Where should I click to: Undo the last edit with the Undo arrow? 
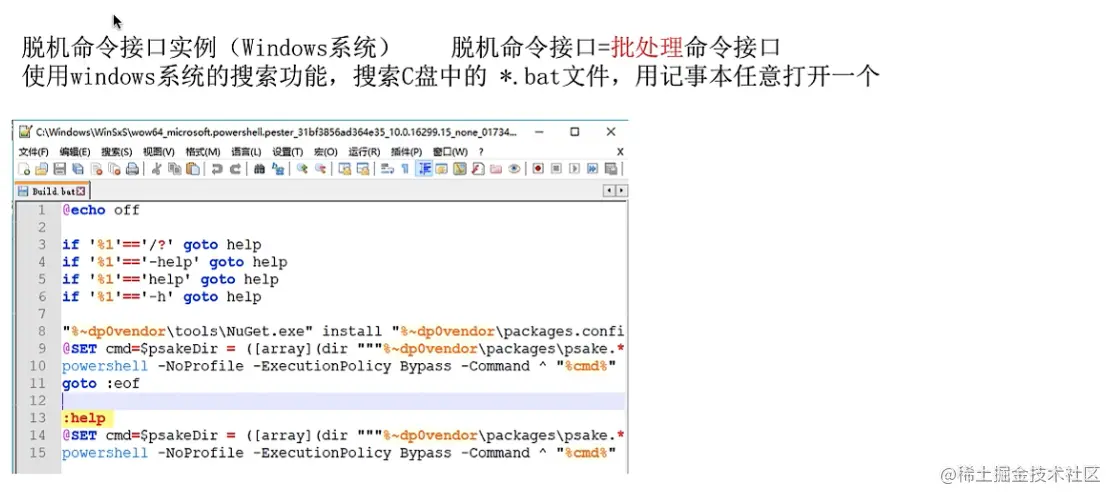(x=217, y=169)
